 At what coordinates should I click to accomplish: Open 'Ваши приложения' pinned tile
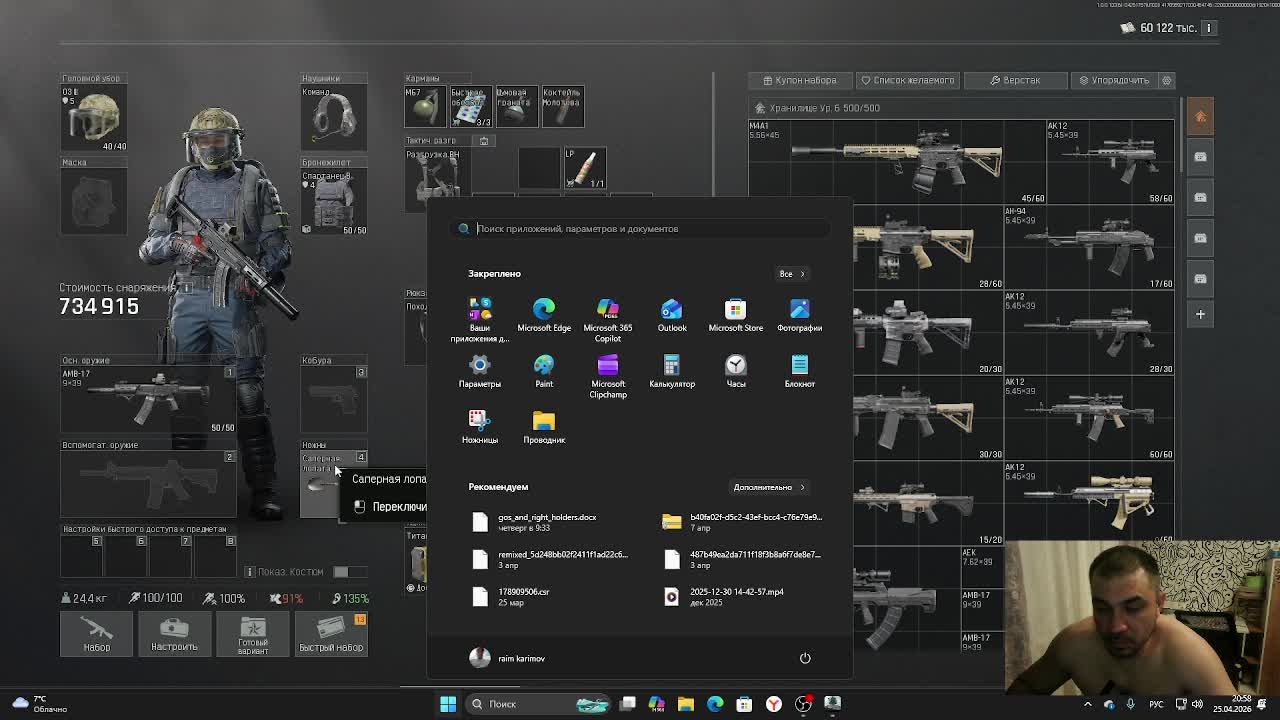point(480,320)
